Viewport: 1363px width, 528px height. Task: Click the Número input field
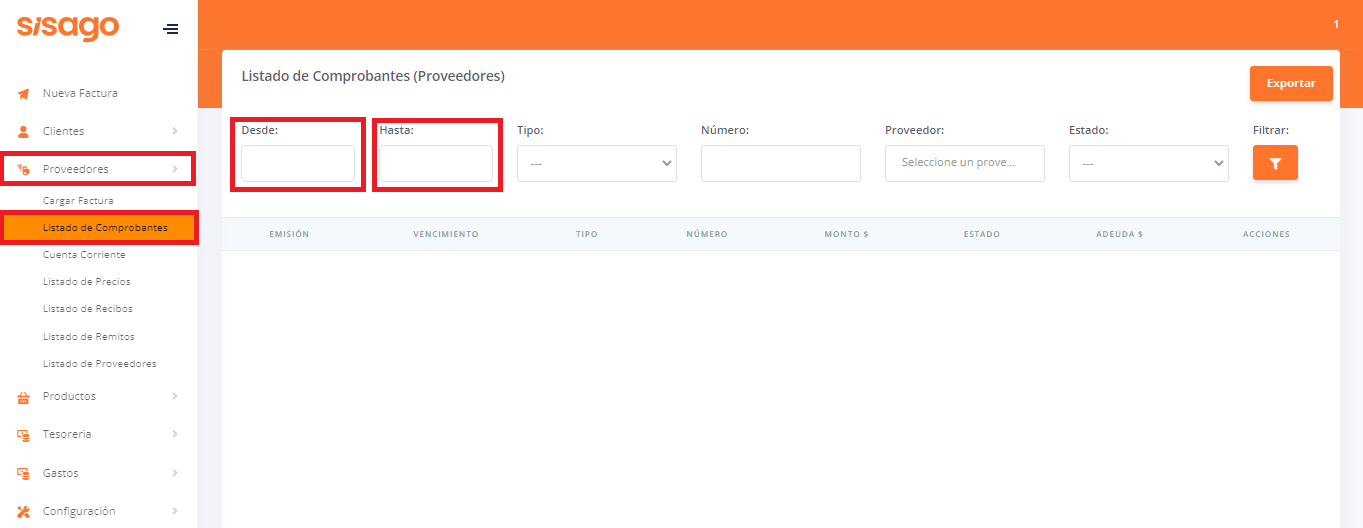(780, 164)
